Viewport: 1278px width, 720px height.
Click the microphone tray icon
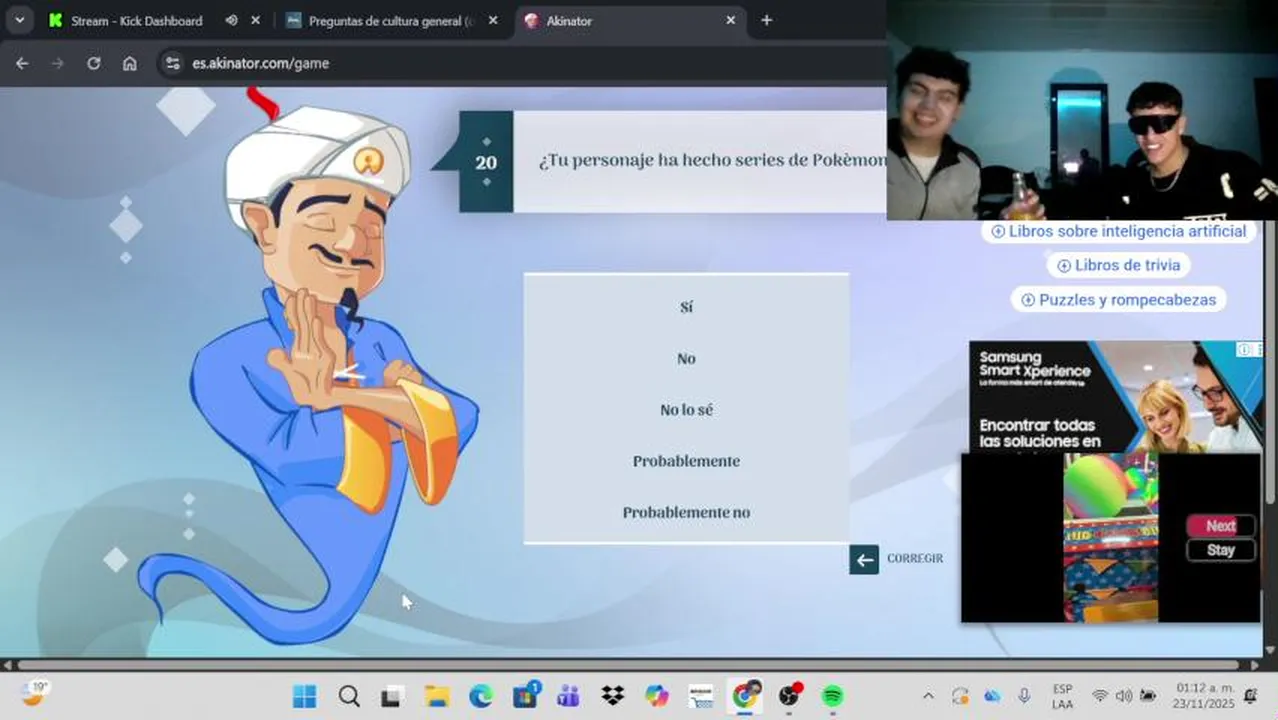coord(1024,696)
